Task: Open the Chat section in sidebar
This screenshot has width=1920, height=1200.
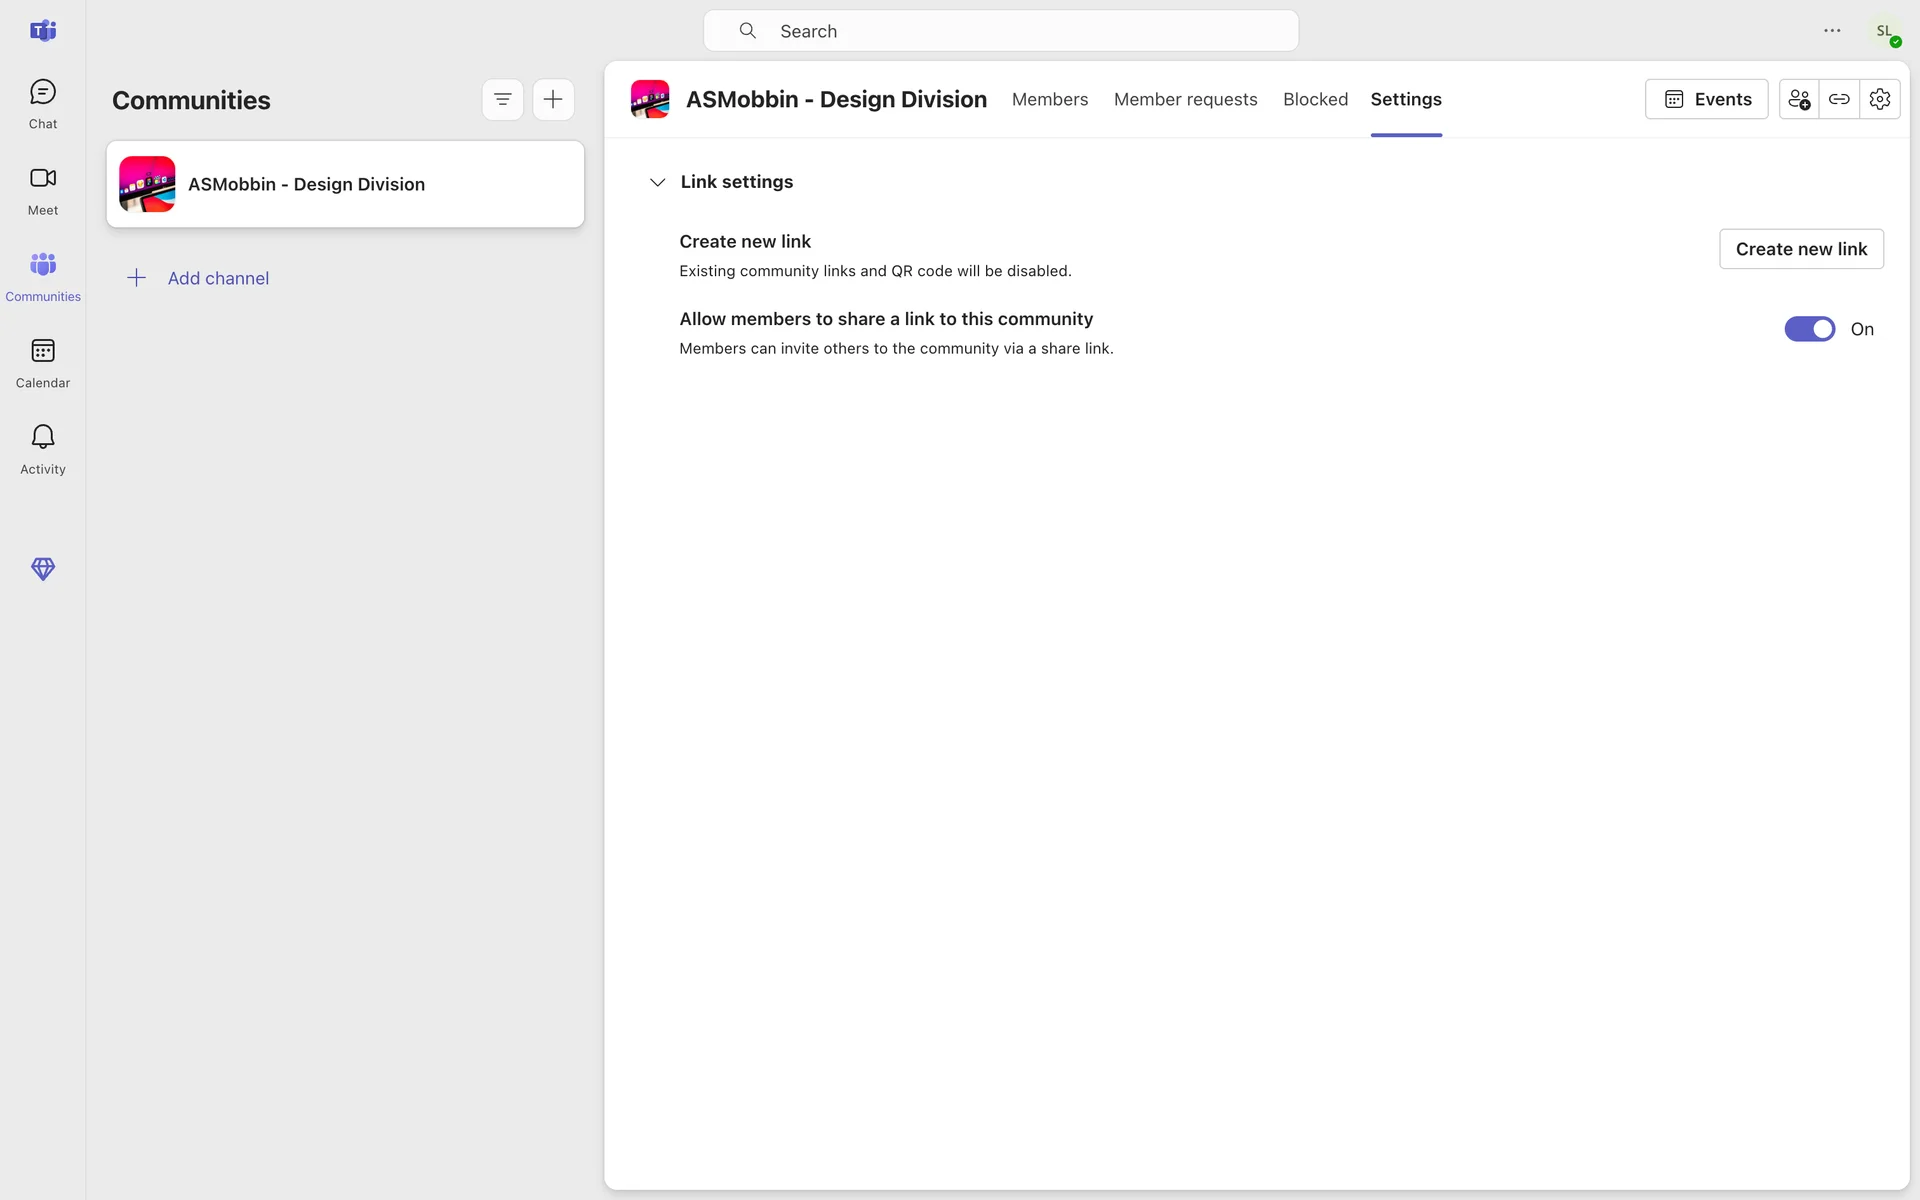Action: click(42, 104)
